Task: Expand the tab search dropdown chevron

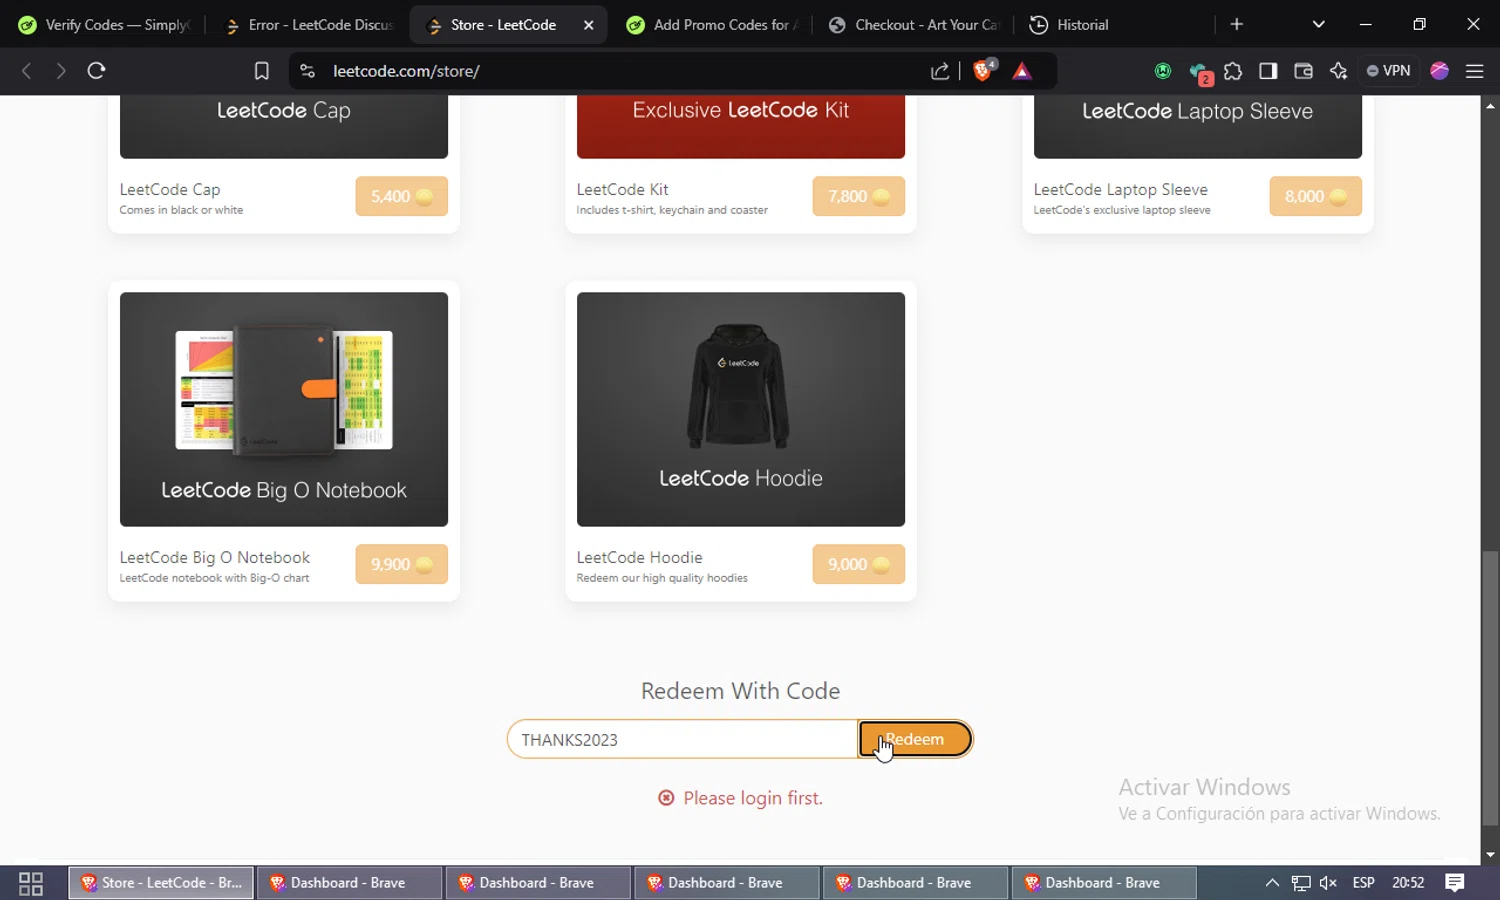Action: point(1318,24)
